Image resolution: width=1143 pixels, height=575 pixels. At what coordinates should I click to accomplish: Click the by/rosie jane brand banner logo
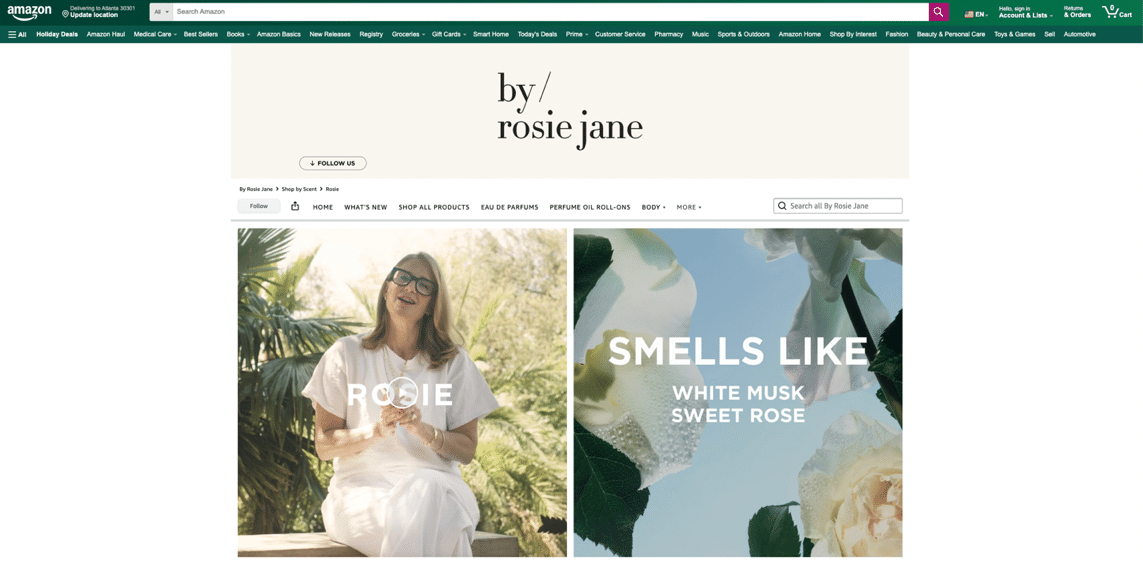(569, 111)
